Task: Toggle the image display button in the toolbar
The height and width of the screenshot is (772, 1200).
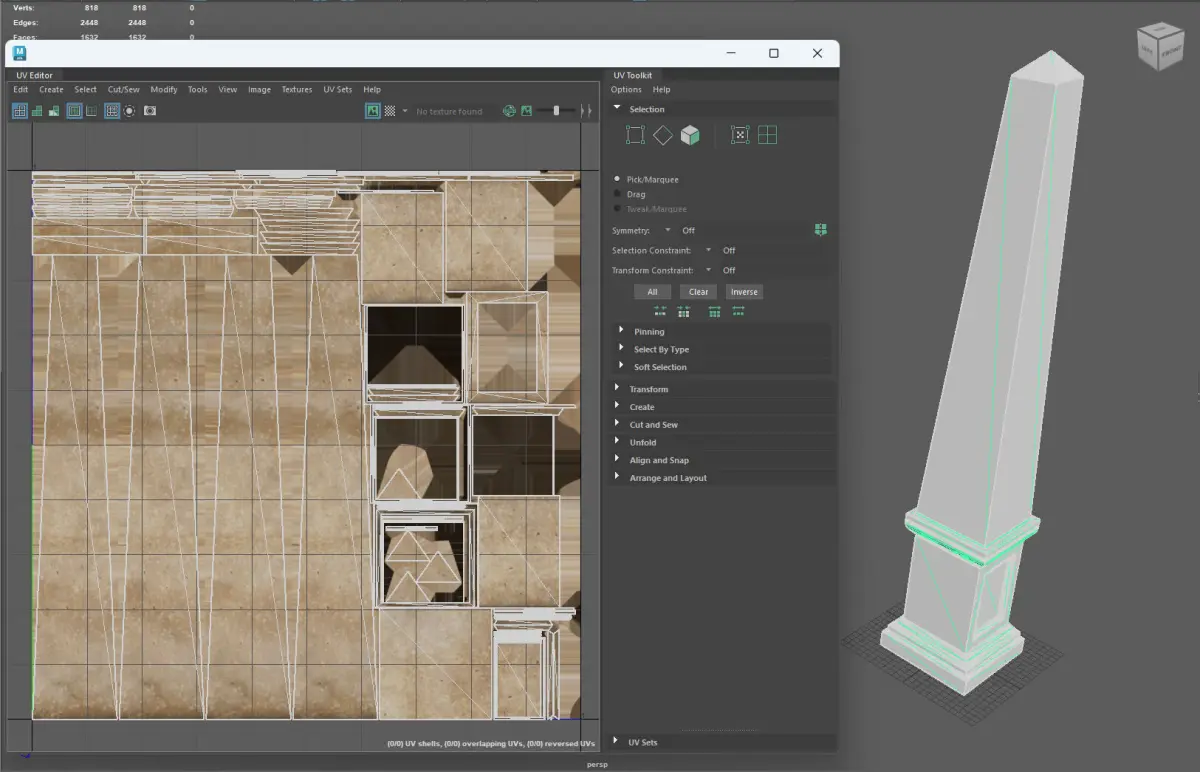Action: pos(372,111)
